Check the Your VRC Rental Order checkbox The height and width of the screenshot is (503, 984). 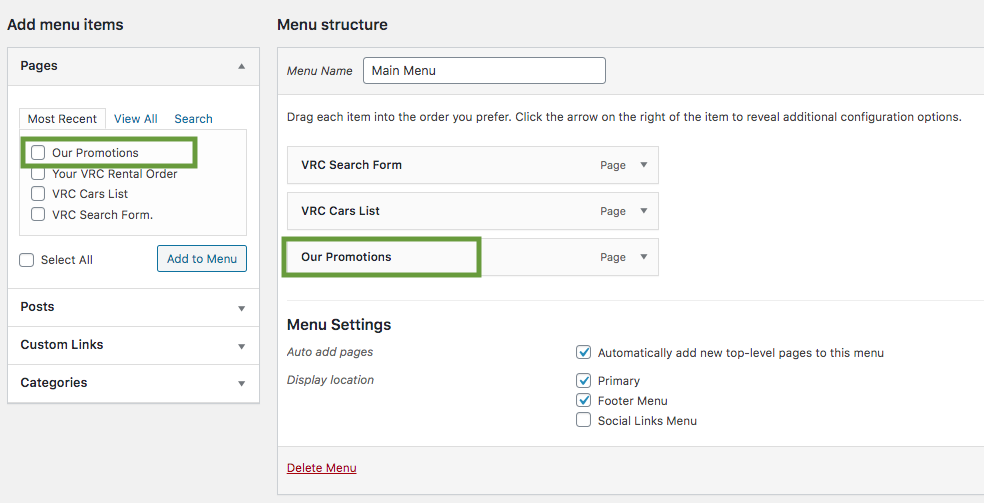tap(38, 173)
